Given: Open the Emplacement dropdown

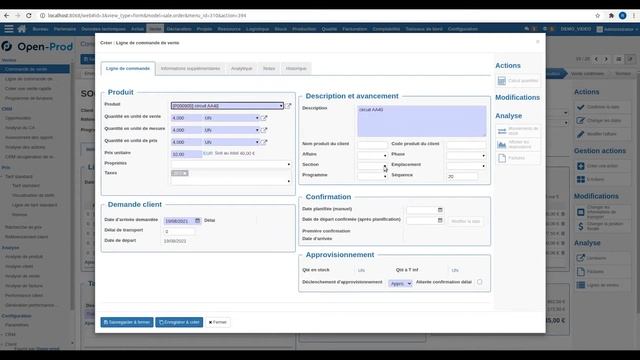Looking at the screenshot, I should [483, 166].
